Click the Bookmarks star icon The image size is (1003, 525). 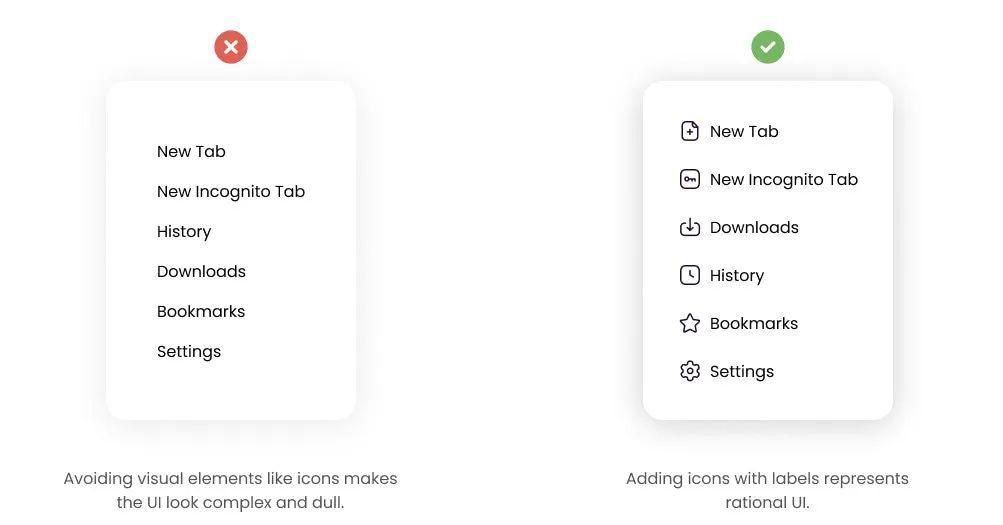(x=690, y=323)
